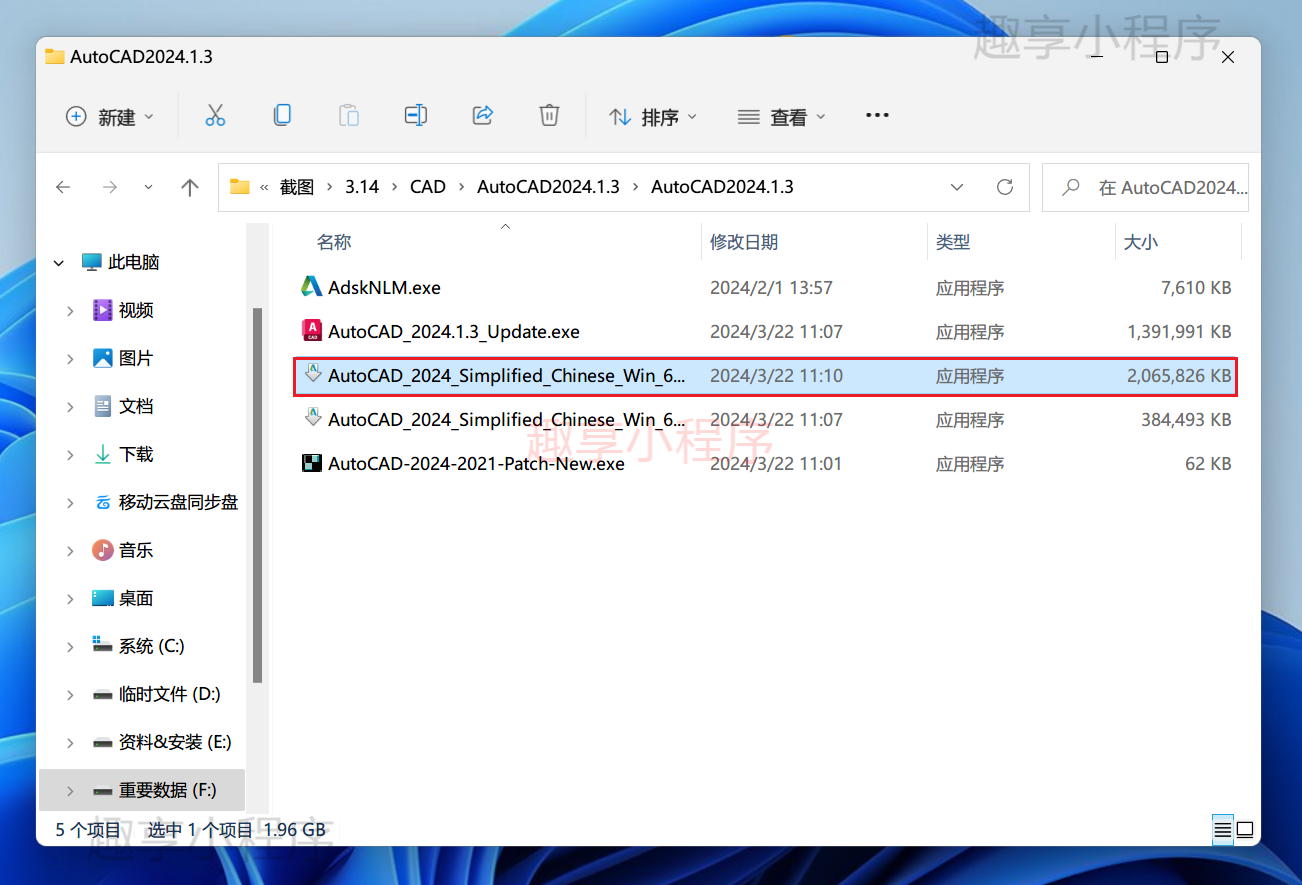The image size is (1302, 885).
Task: Click the Paste clipboard icon
Action: point(349,116)
